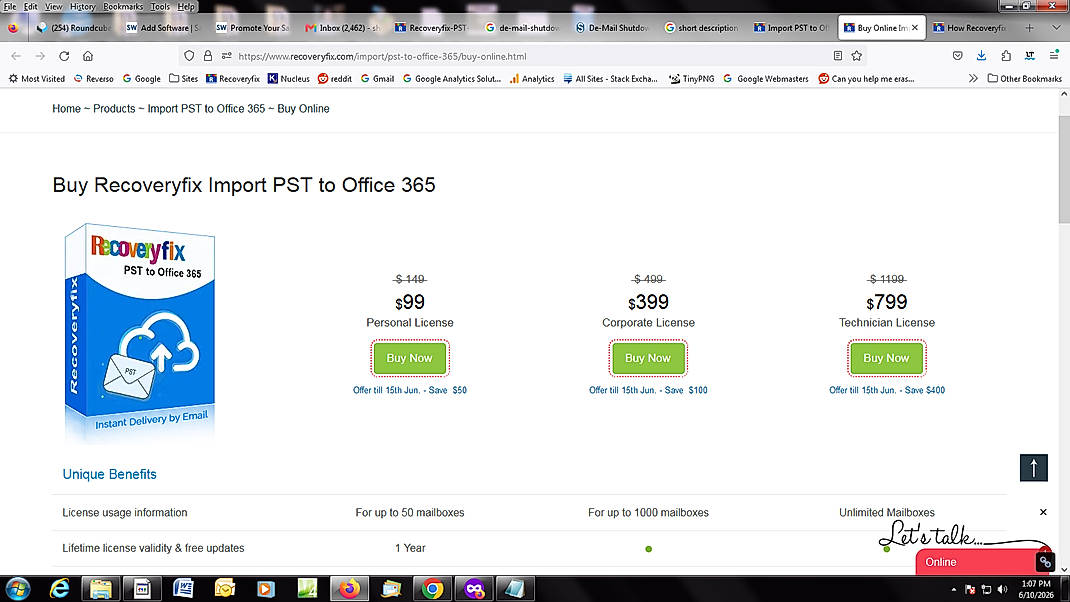Open Most Visited bookmarks list

click(x=37, y=78)
